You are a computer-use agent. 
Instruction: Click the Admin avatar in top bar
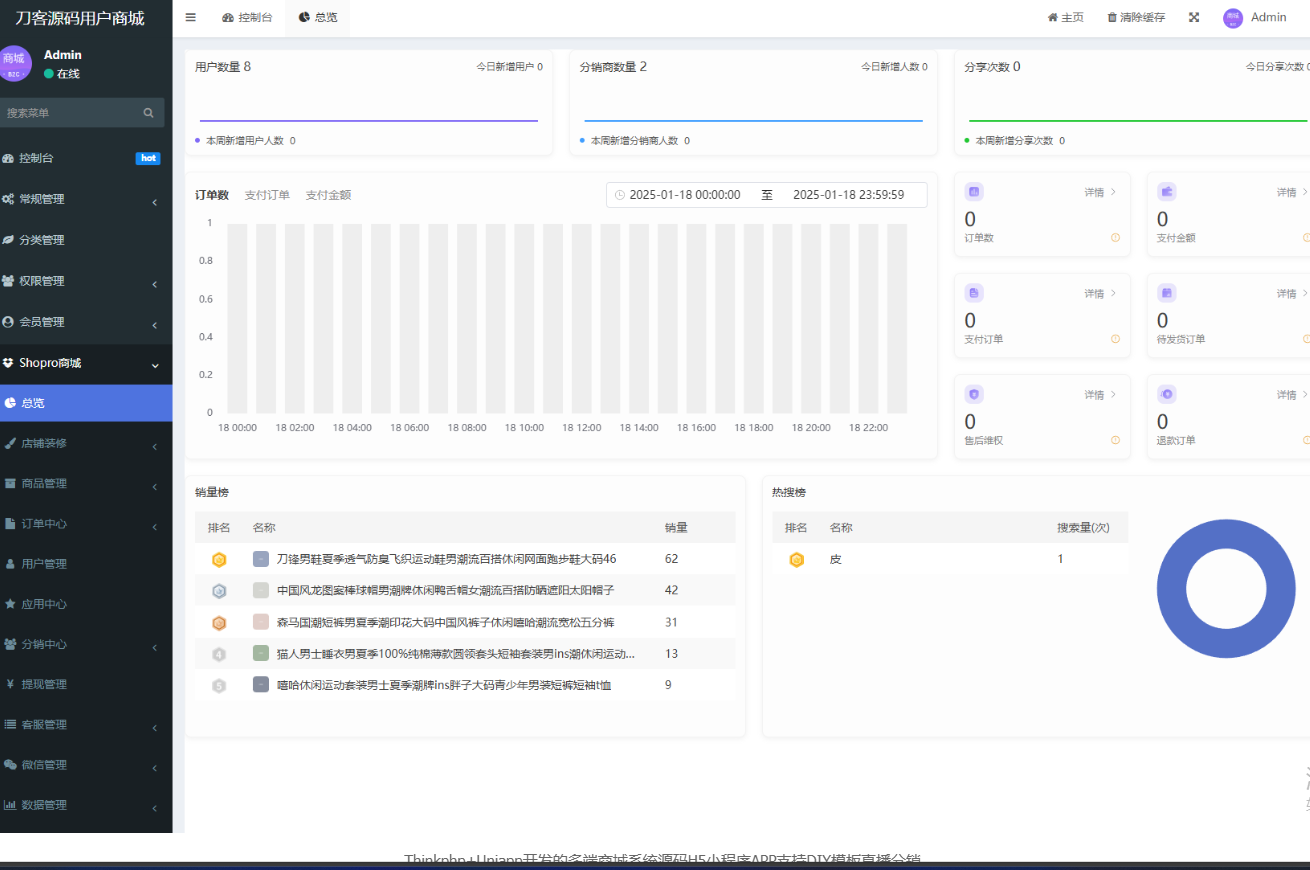(x=1233, y=18)
